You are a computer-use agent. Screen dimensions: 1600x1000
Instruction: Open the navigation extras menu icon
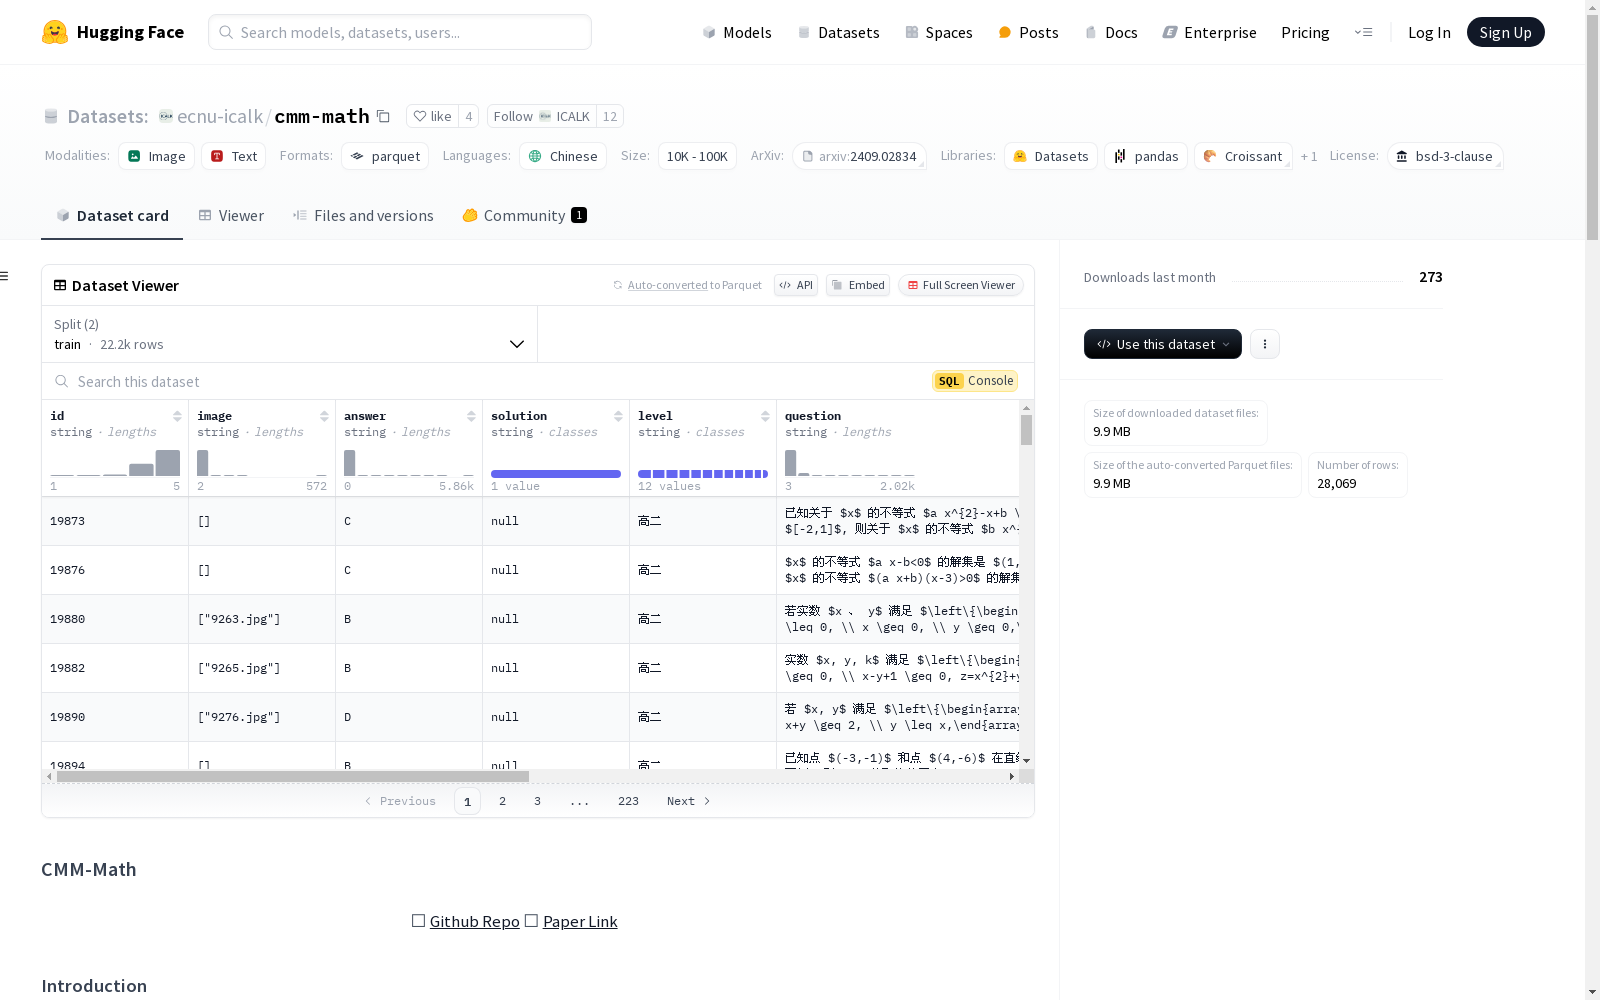click(1363, 32)
